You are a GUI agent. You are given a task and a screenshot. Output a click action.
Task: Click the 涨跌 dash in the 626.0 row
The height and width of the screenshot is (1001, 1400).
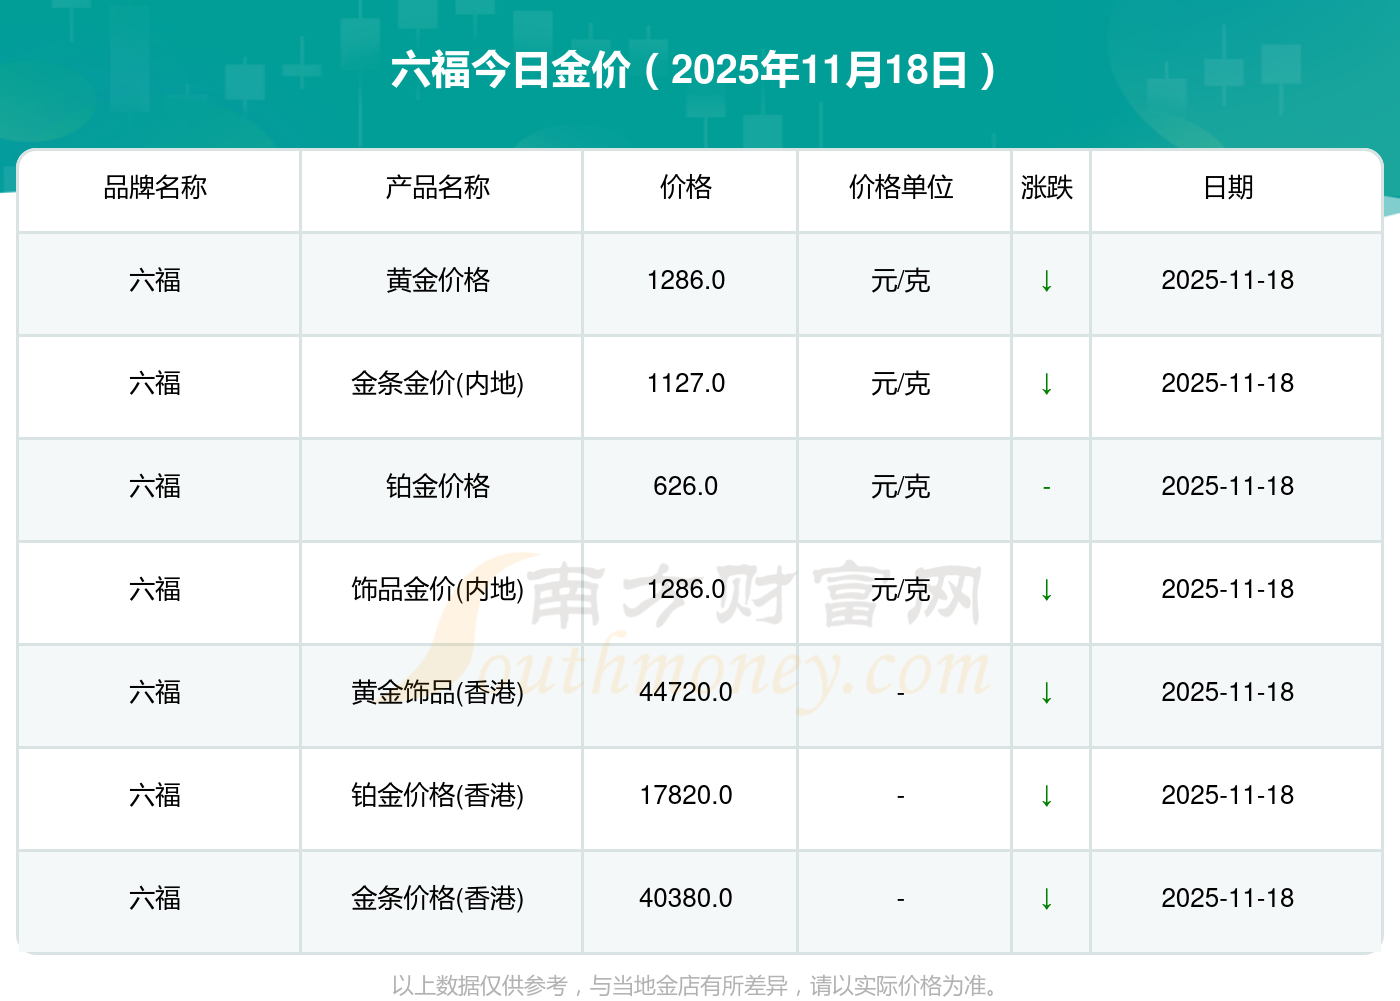[x=1047, y=487]
